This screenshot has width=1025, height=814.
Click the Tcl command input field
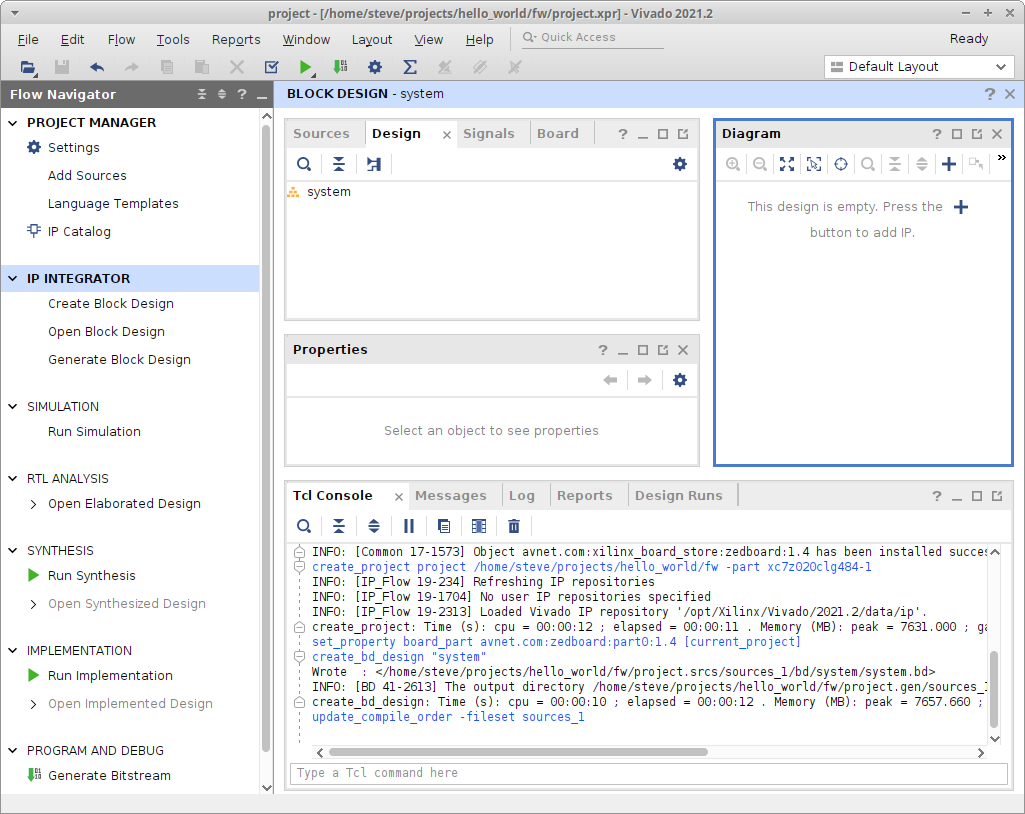(648, 773)
